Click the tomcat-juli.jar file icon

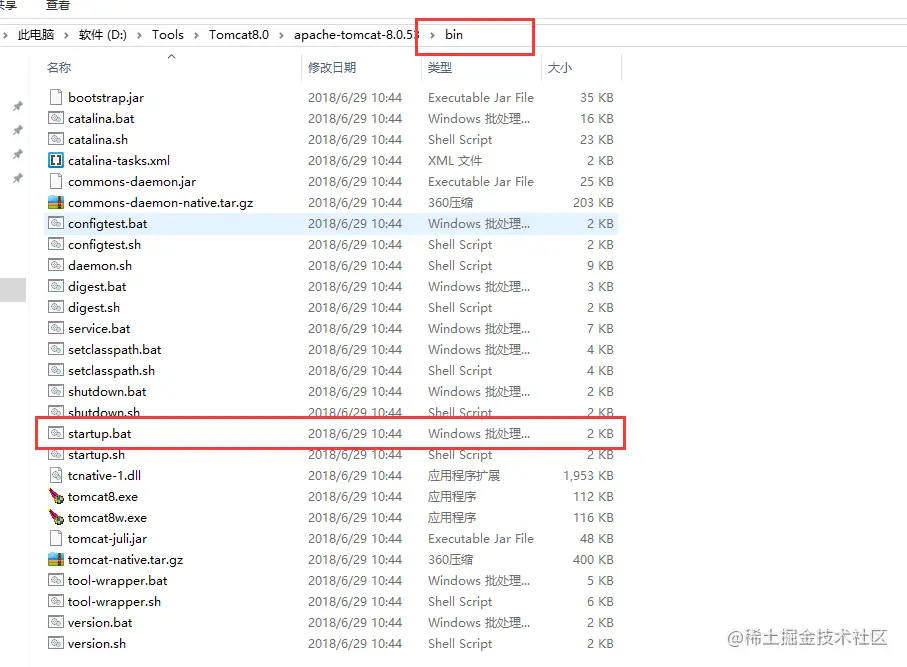tap(56, 539)
